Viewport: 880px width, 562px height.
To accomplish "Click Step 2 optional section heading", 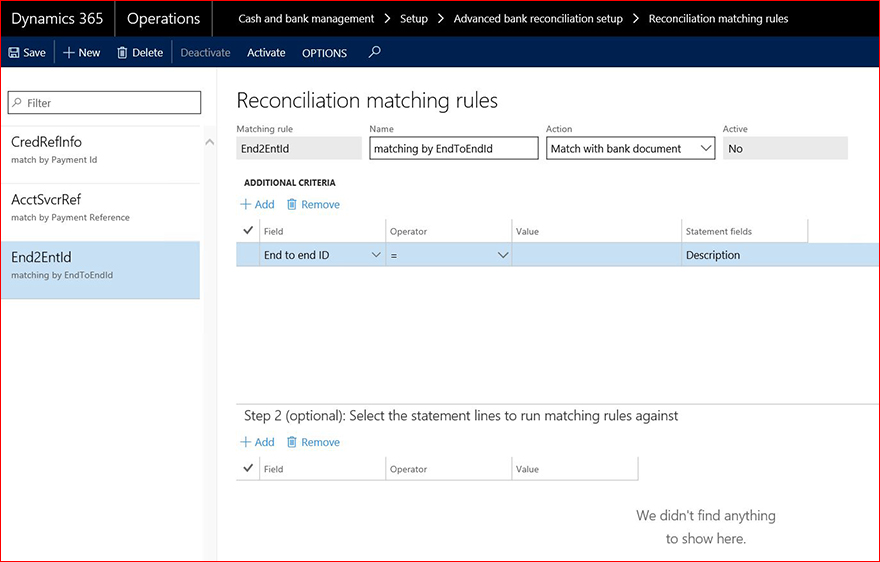I will coord(461,416).
